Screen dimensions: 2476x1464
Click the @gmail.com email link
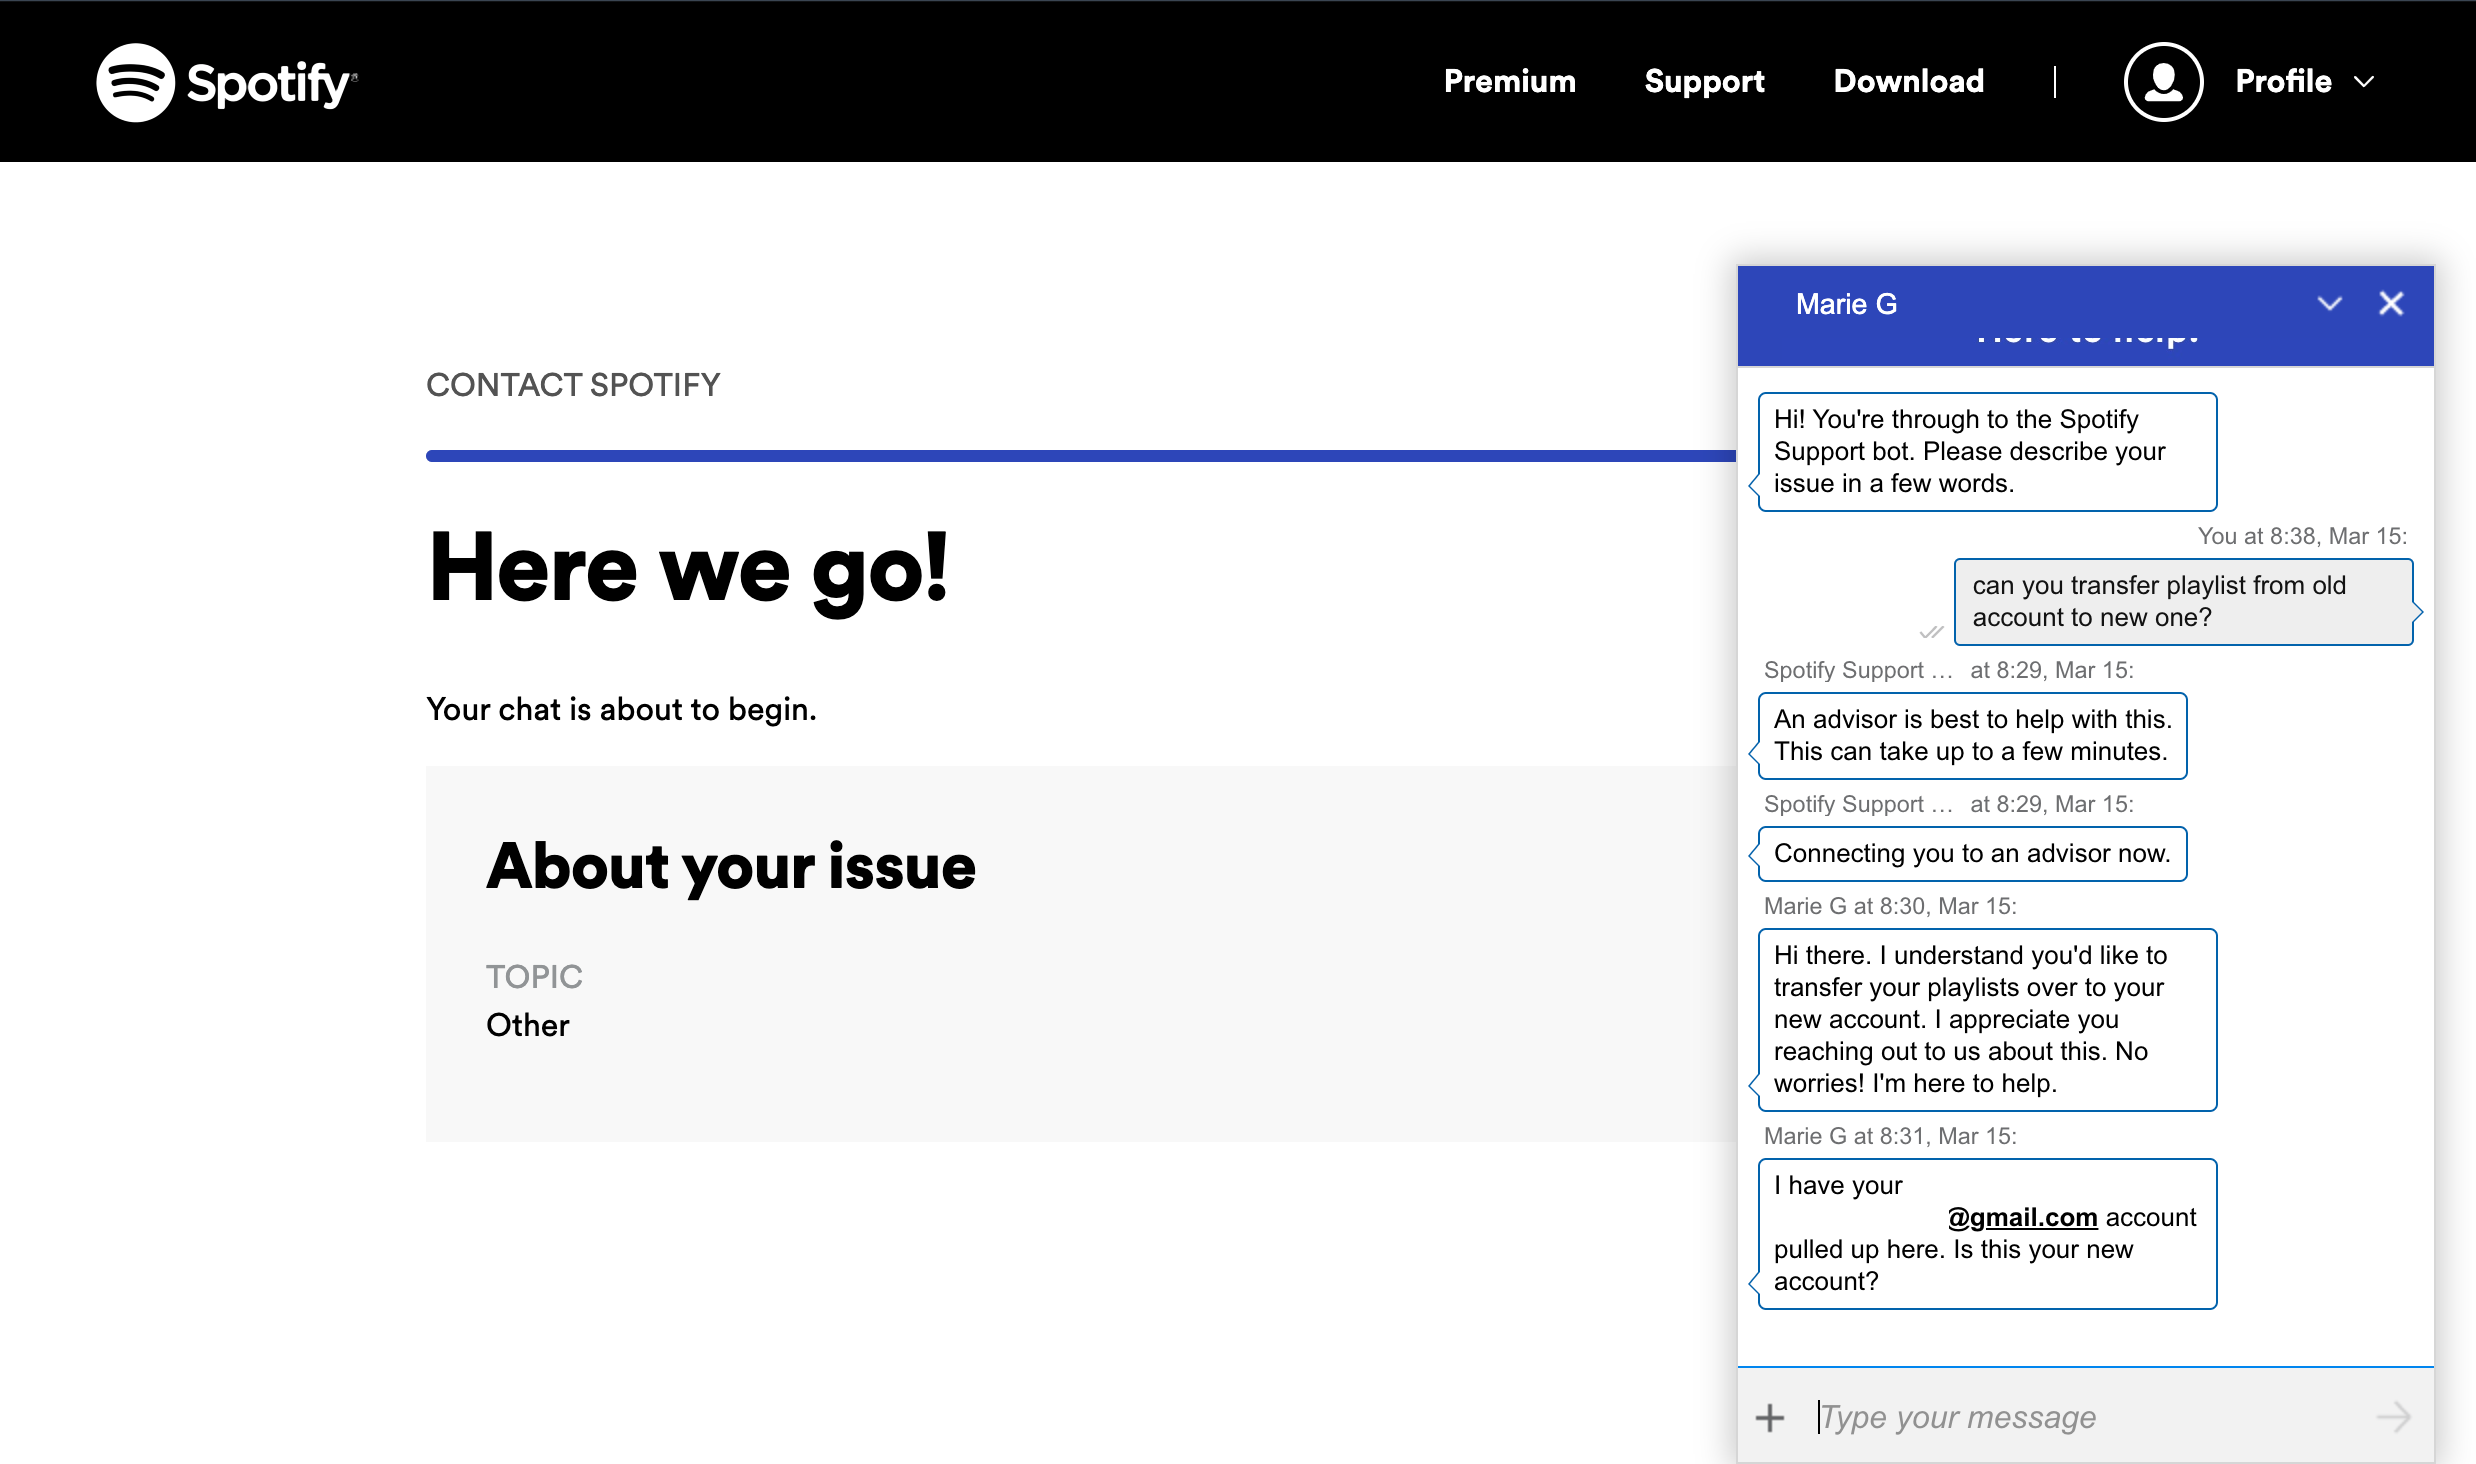click(2022, 1217)
